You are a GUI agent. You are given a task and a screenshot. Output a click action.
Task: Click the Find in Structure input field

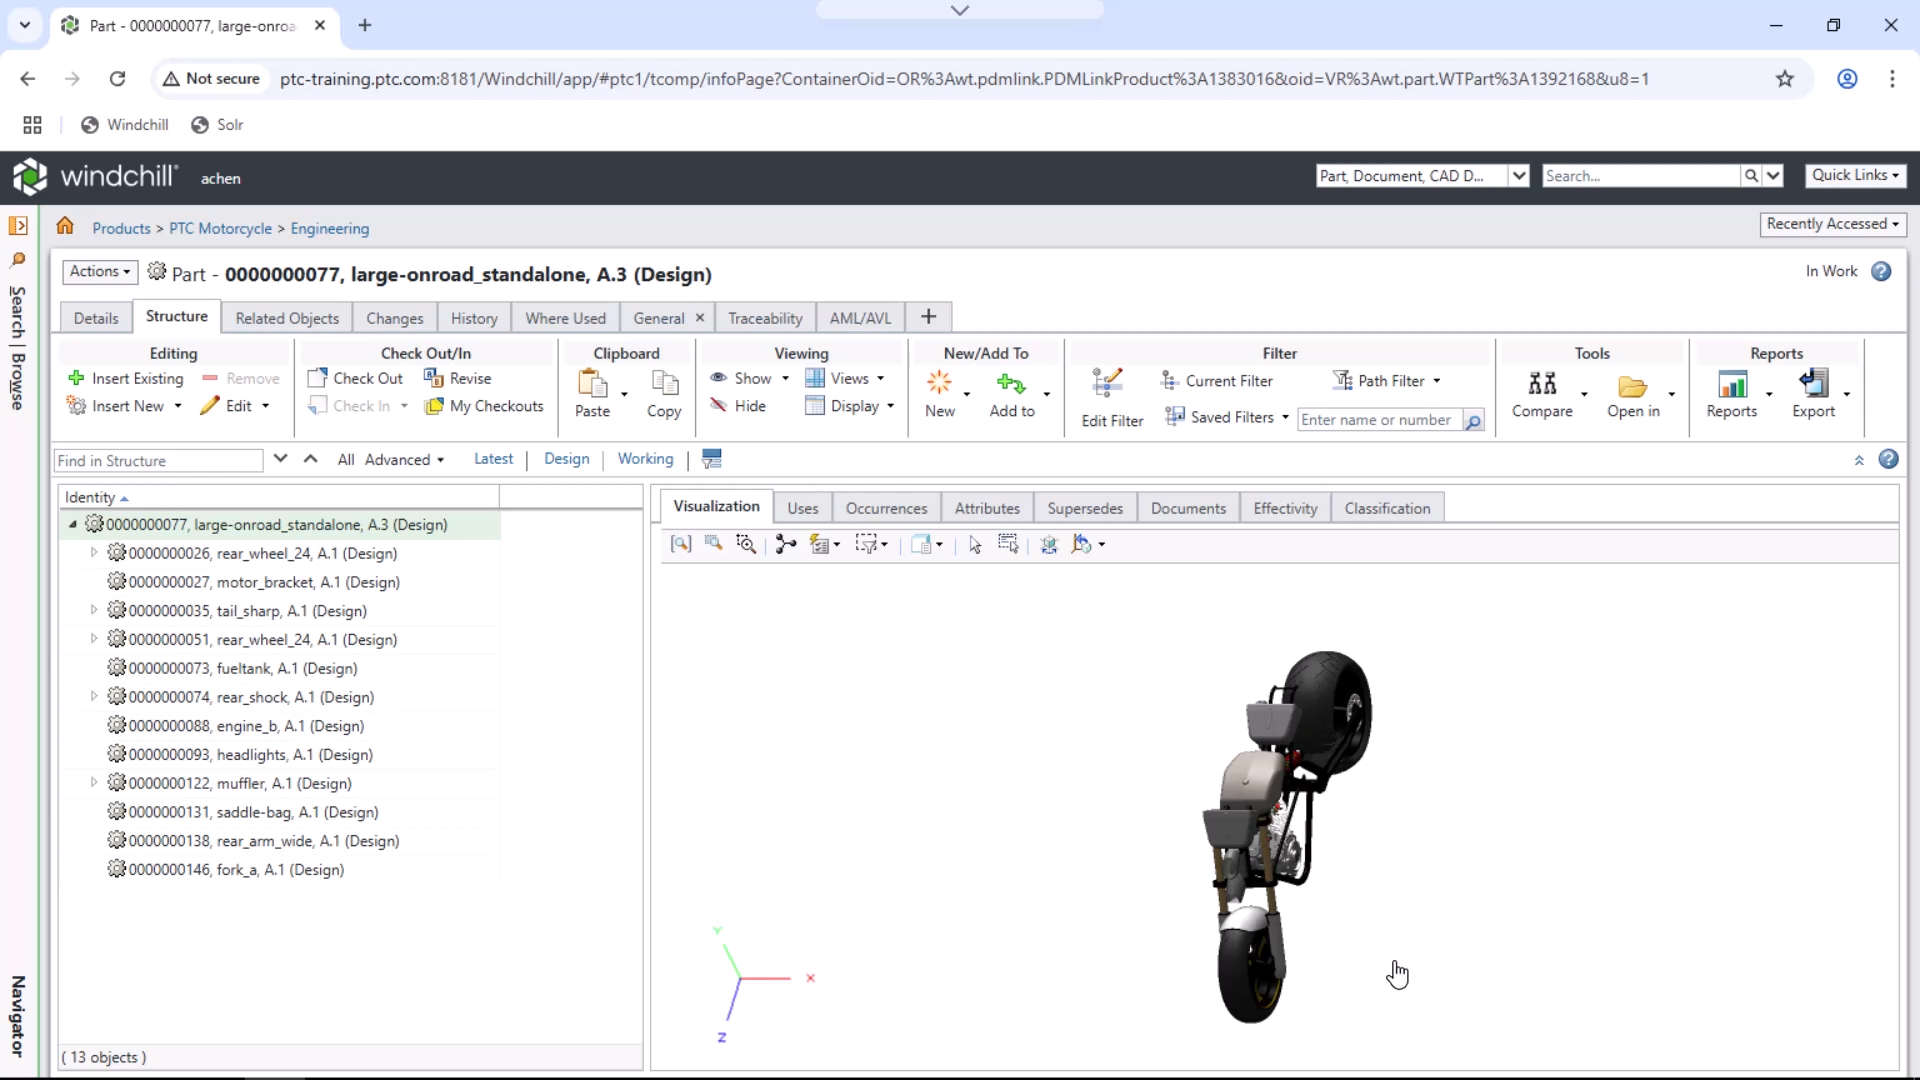click(158, 460)
